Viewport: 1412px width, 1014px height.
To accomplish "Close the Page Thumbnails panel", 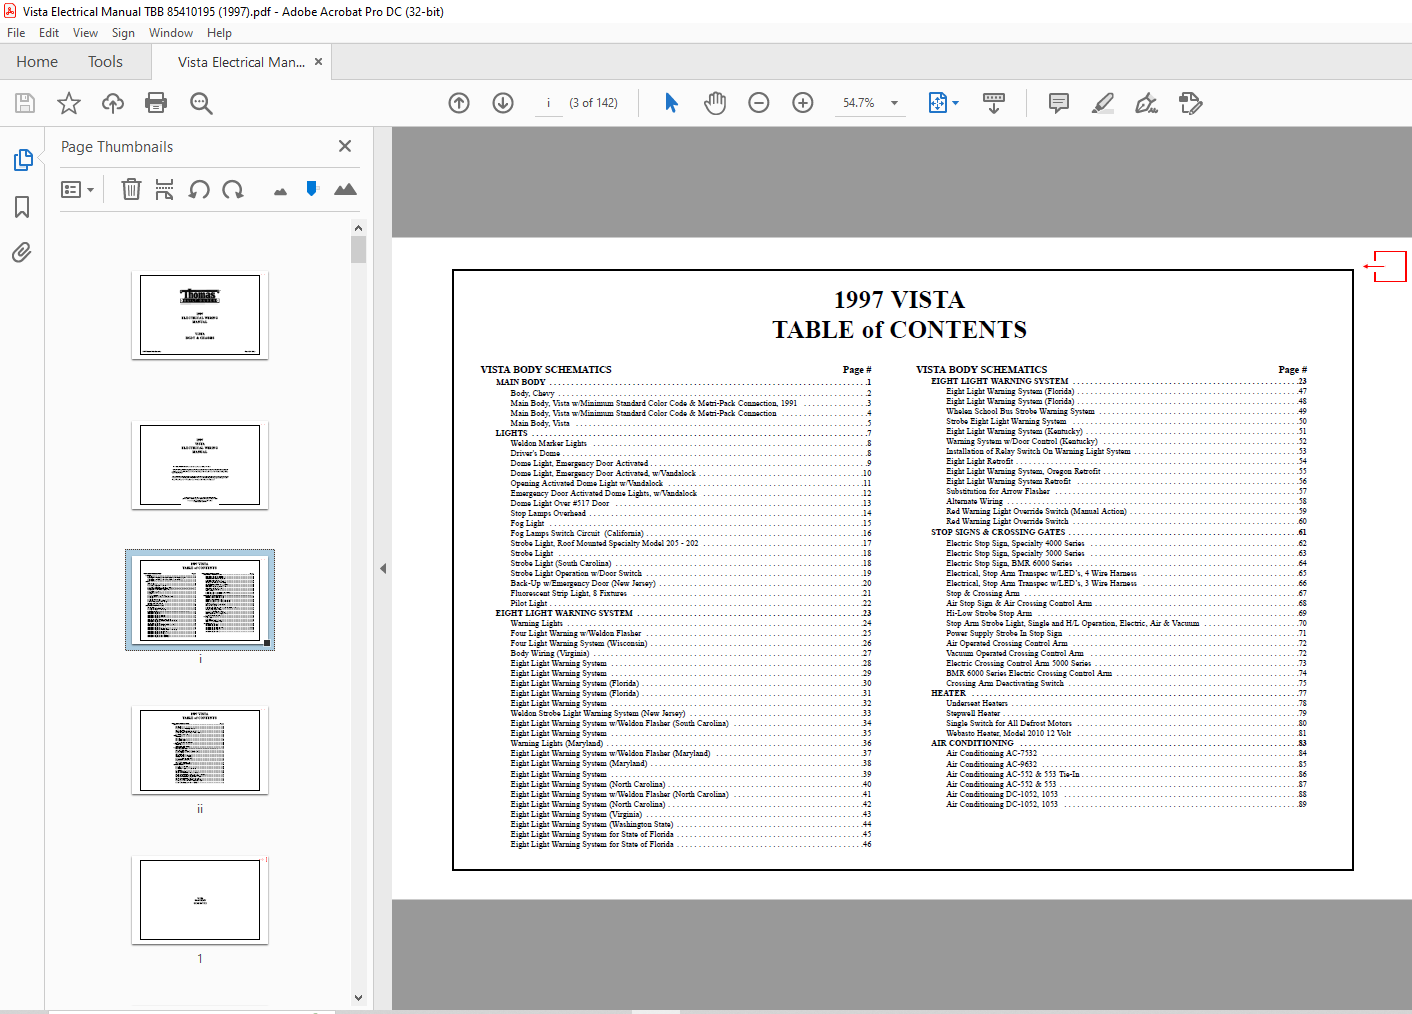I will (345, 146).
